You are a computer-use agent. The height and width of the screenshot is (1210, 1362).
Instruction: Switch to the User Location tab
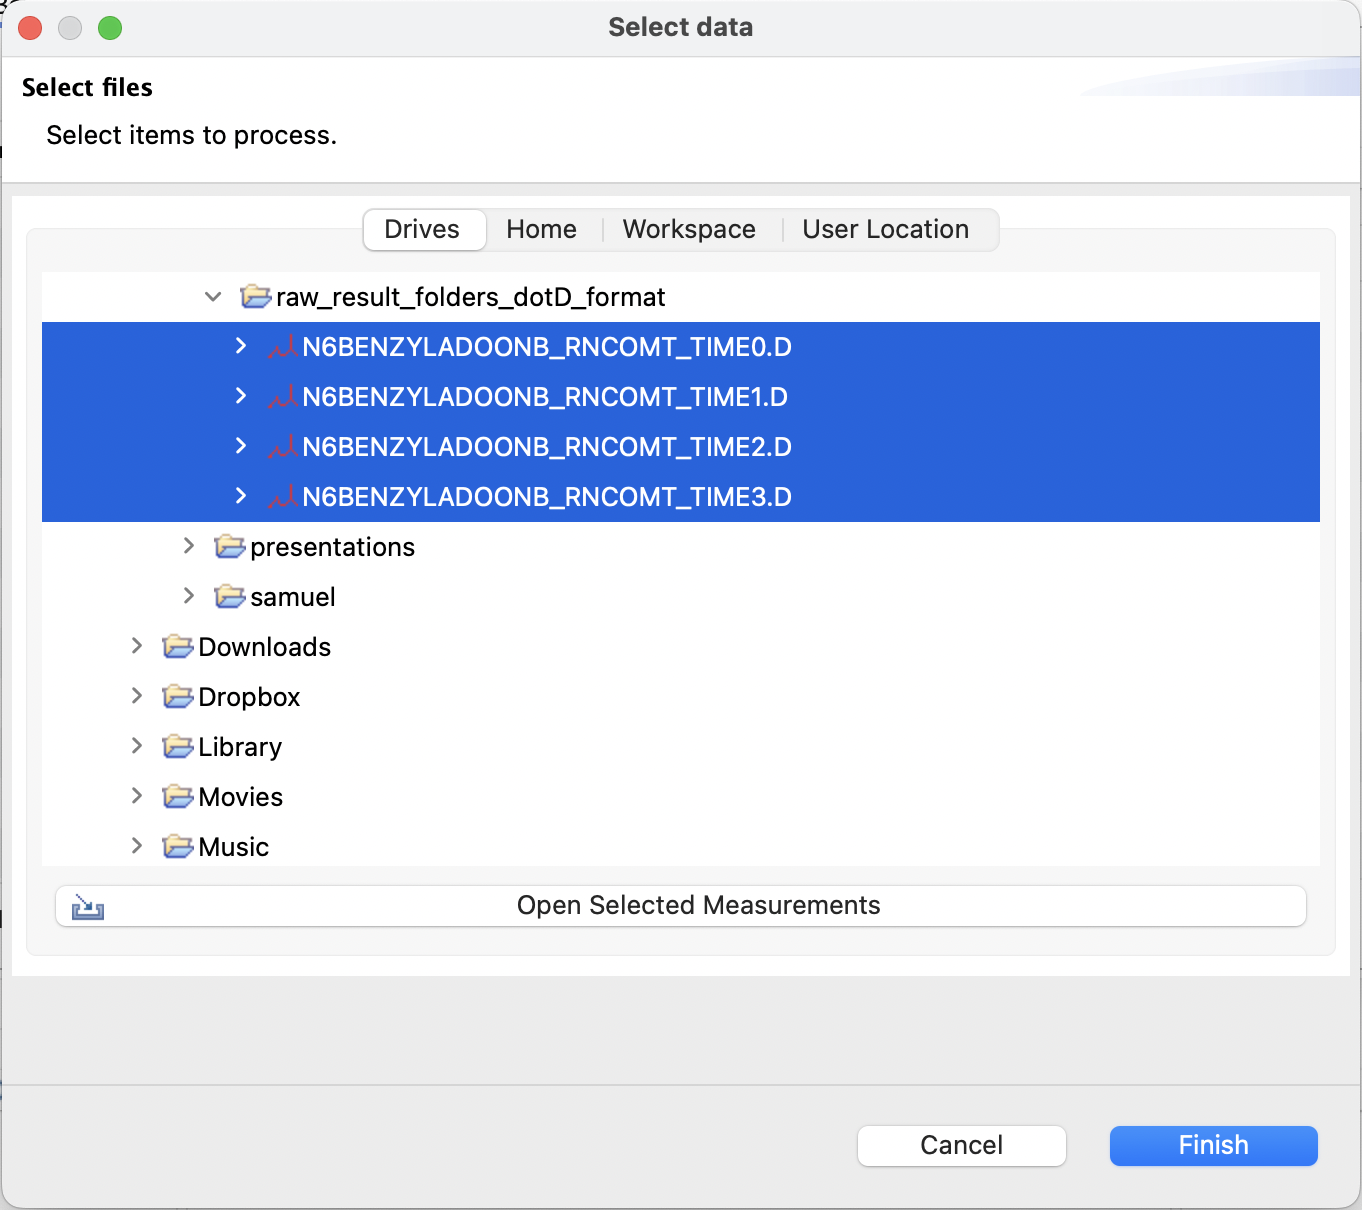(886, 230)
